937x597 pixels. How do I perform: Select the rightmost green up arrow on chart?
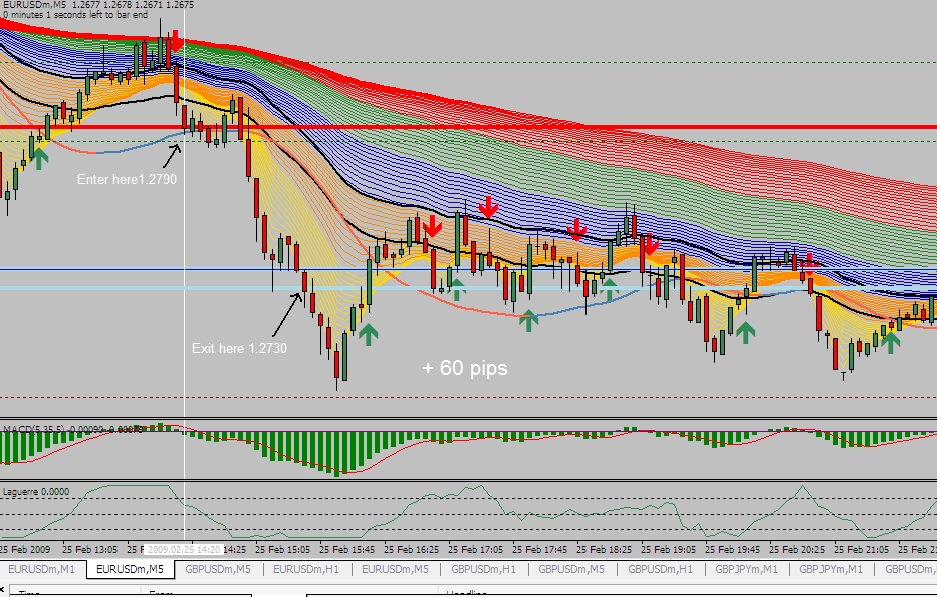(x=890, y=341)
